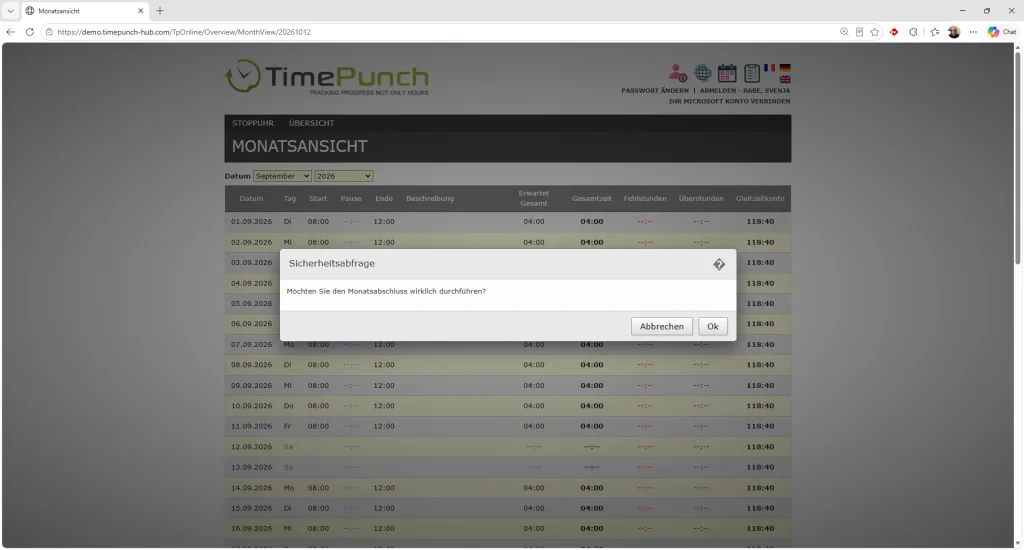Click browser back arrow

click(10, 31)
